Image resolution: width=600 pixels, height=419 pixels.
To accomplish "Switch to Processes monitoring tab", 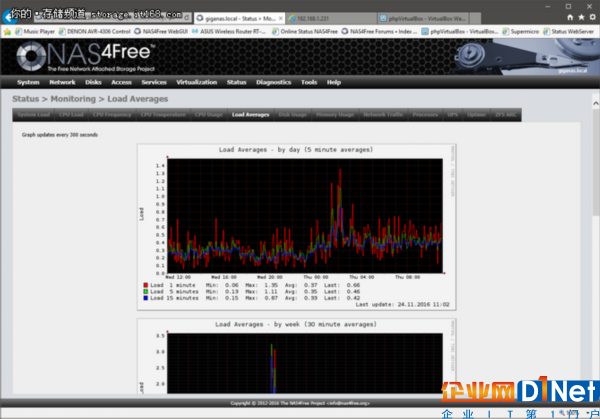I will point(425,115).
